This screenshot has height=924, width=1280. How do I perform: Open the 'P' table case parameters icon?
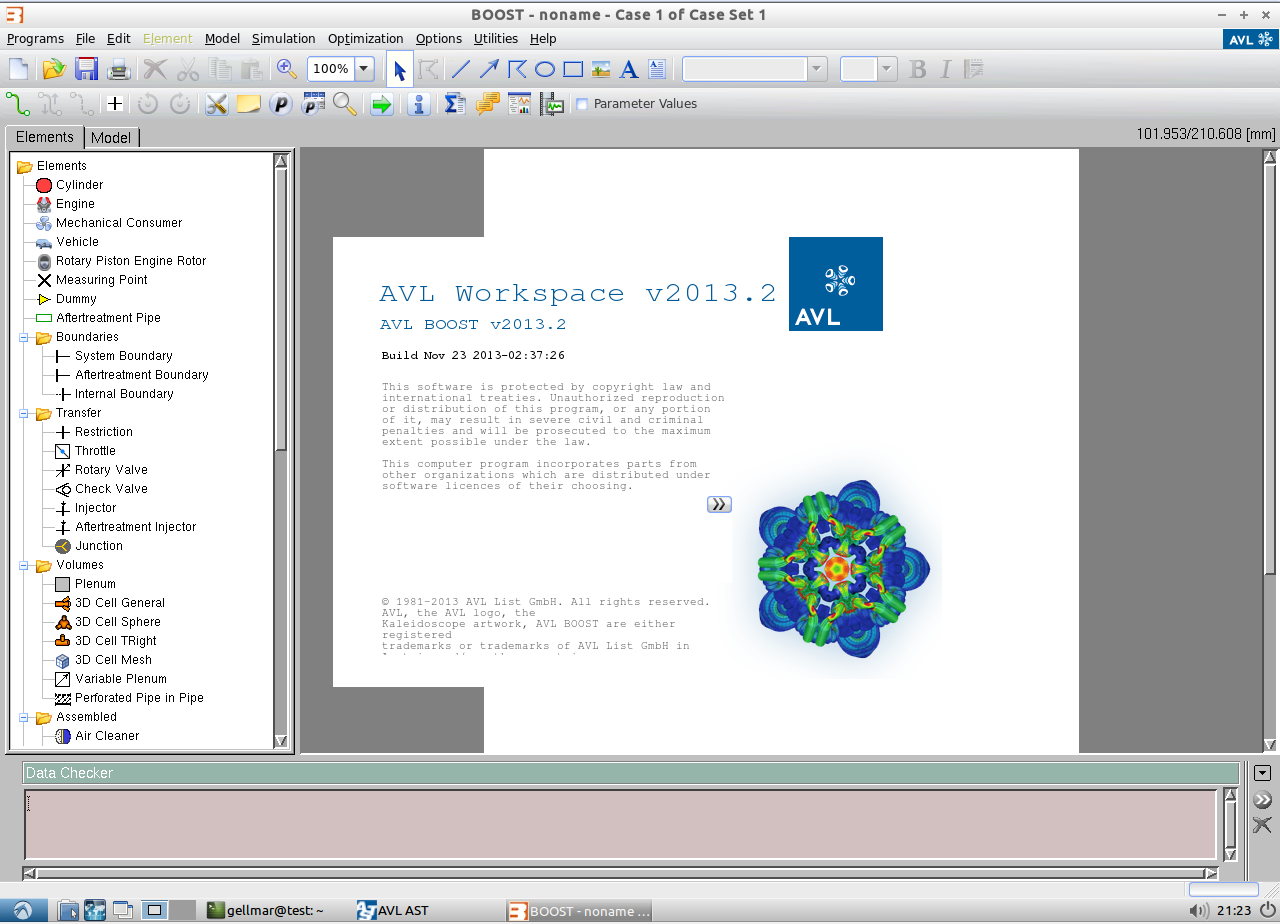(x=313, y=103)
